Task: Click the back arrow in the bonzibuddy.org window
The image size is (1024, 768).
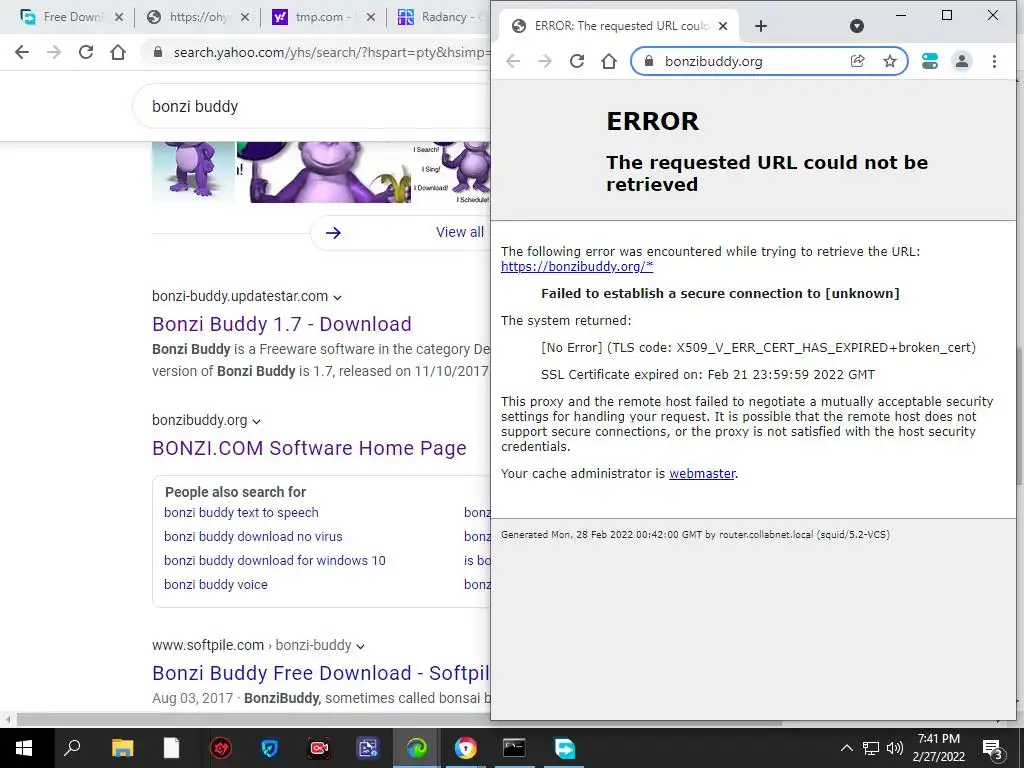Action: coord(513,61)
